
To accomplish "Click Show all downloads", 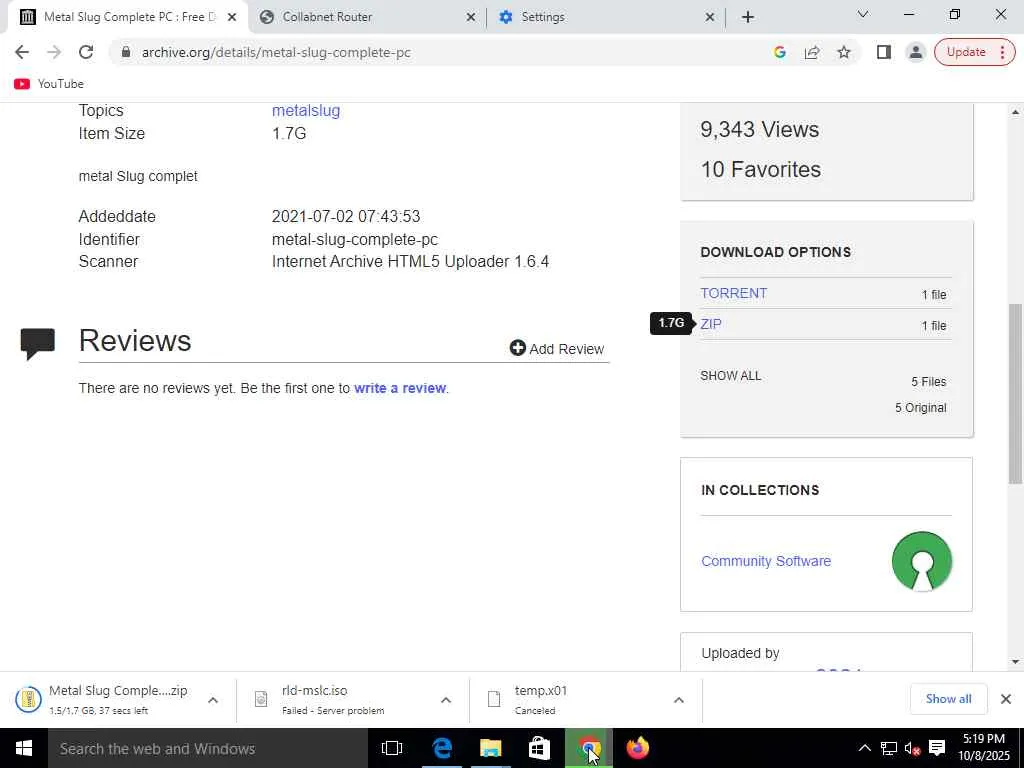I will (x=948, y=699).
